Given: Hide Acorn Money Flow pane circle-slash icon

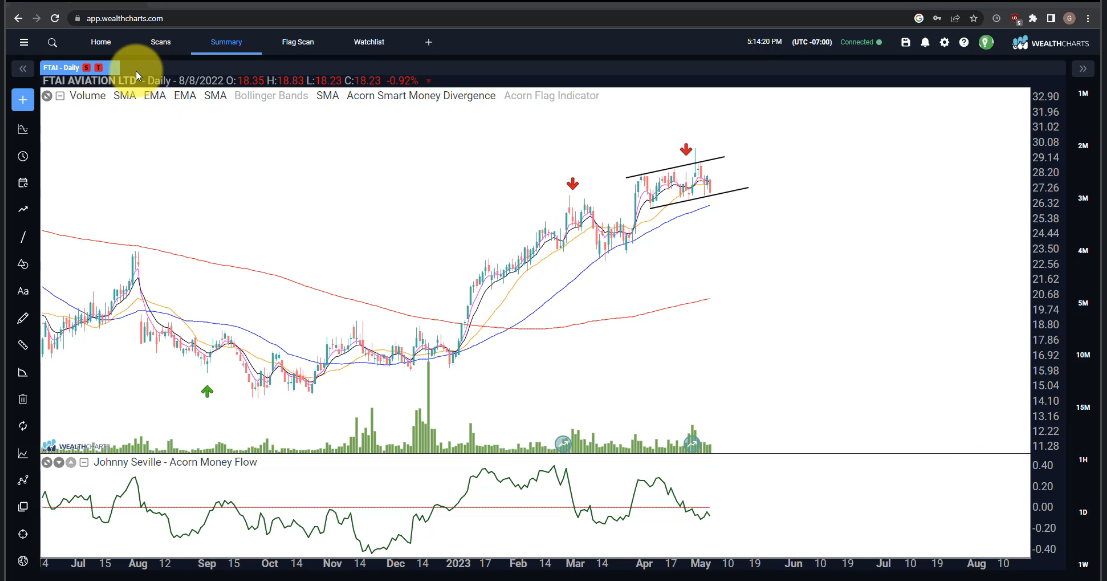Looking at the screenshot, I should click(47, 462).
